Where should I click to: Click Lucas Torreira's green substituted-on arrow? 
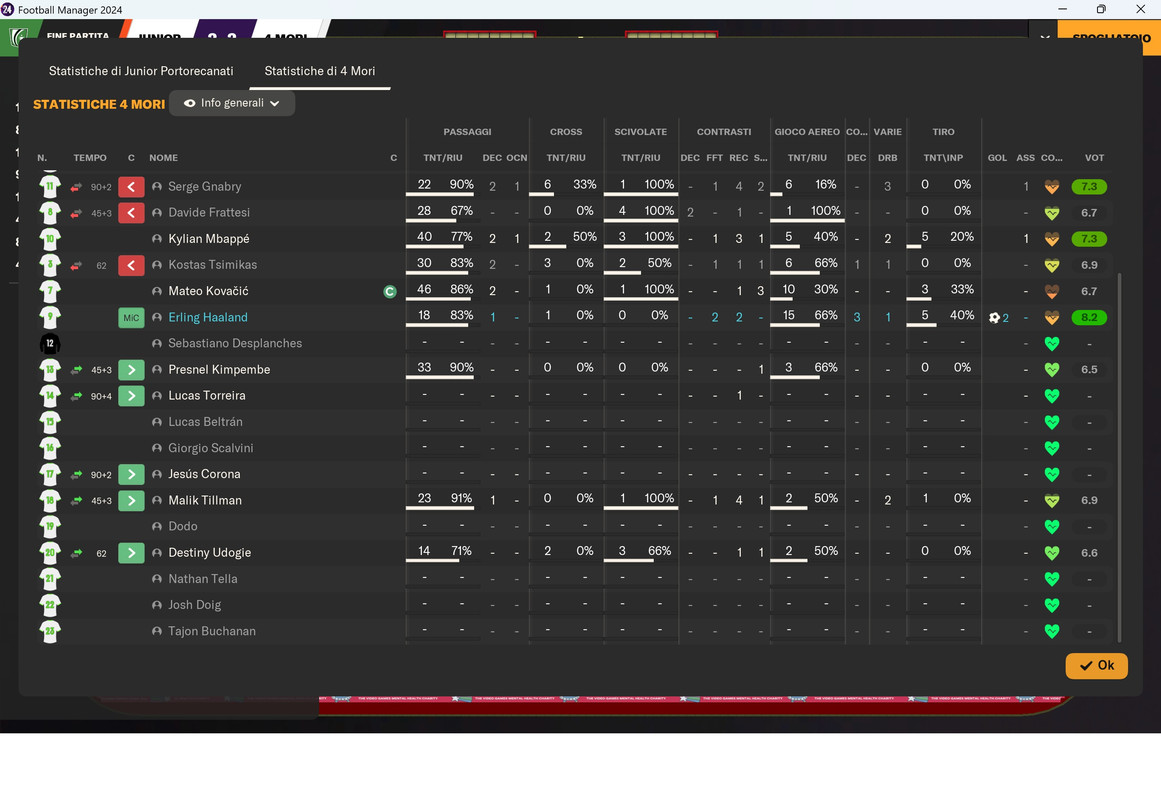tap(131, 396)
